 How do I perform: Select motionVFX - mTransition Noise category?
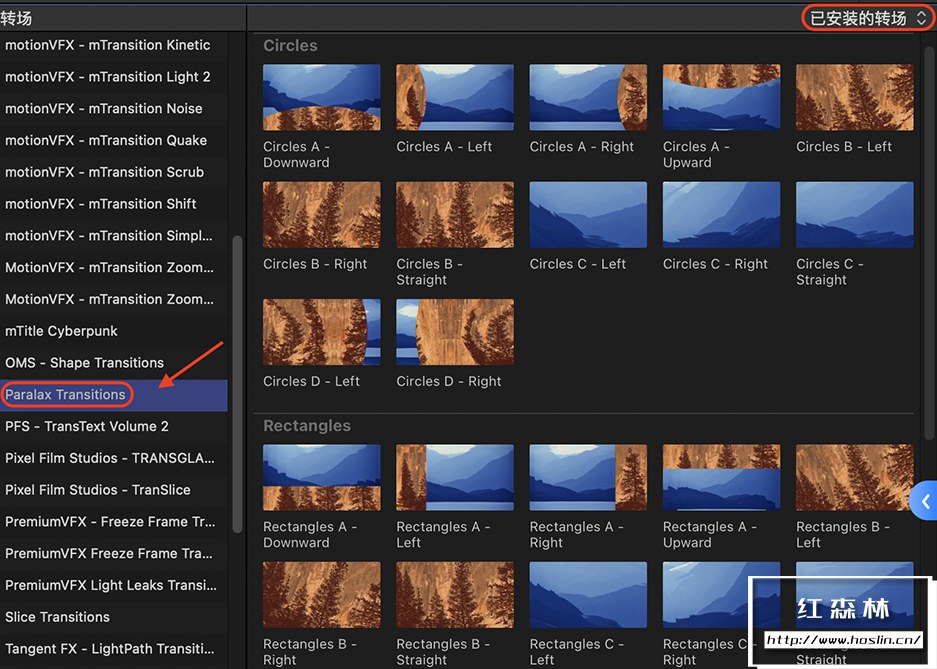(x=114, y=108)
